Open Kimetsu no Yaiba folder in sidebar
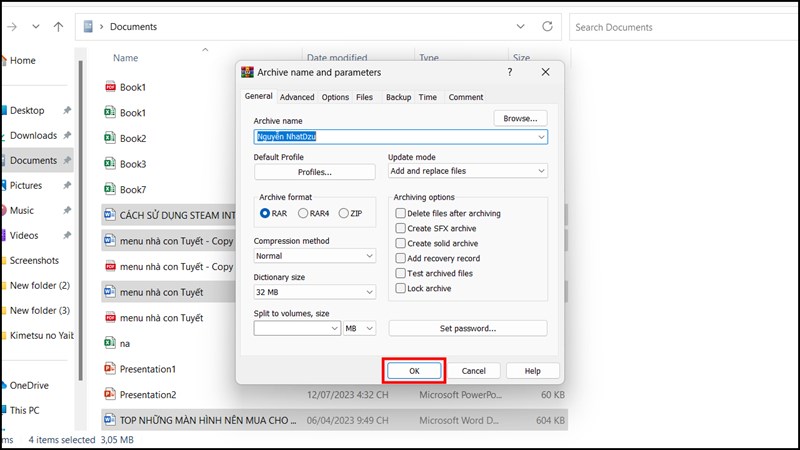Screen dimensions: 800x450 [42, 335]
